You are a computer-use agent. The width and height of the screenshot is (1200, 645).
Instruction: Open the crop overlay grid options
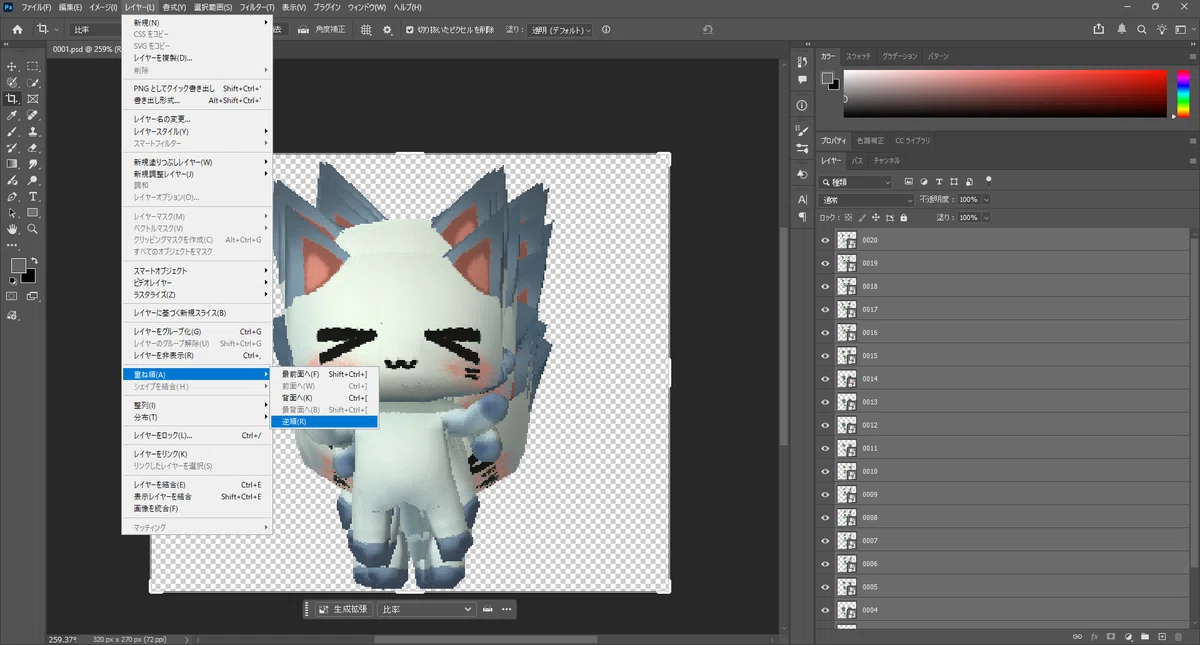pyautogui.click(x=366, y=30)
